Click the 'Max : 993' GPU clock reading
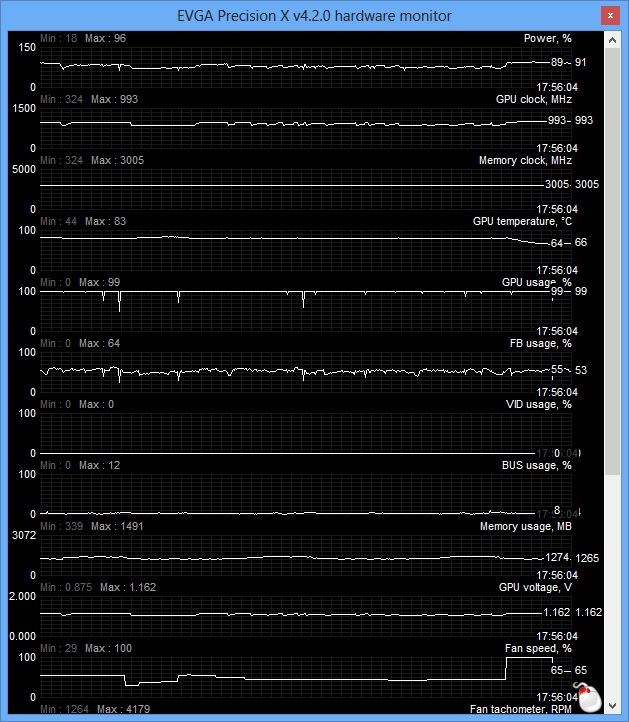The image size is (629, 722). [115, 99]
